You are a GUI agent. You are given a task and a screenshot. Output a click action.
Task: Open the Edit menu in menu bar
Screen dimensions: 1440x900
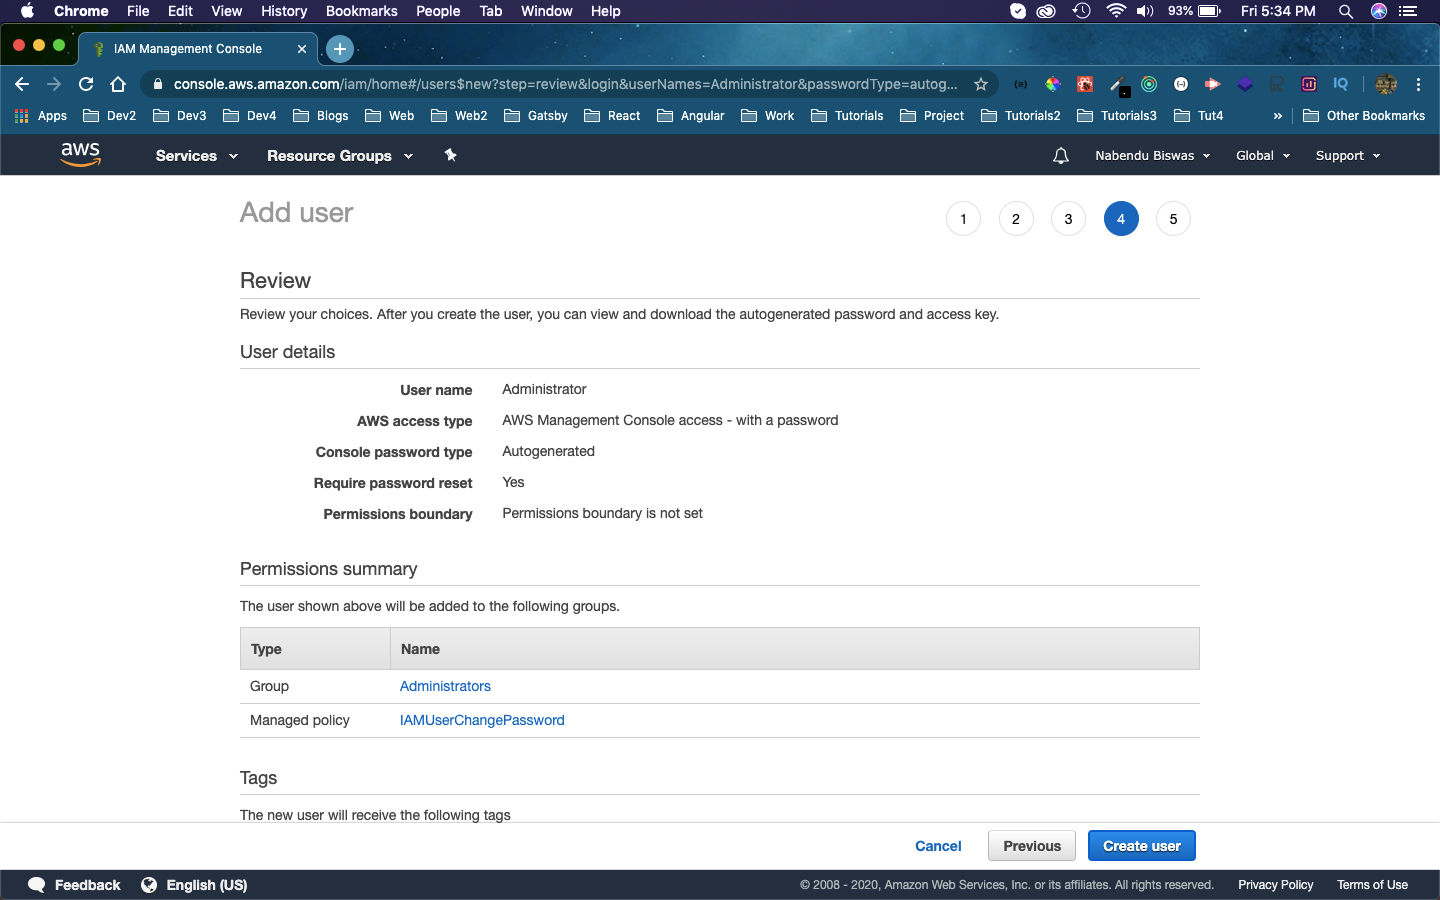tap(180, 11)
